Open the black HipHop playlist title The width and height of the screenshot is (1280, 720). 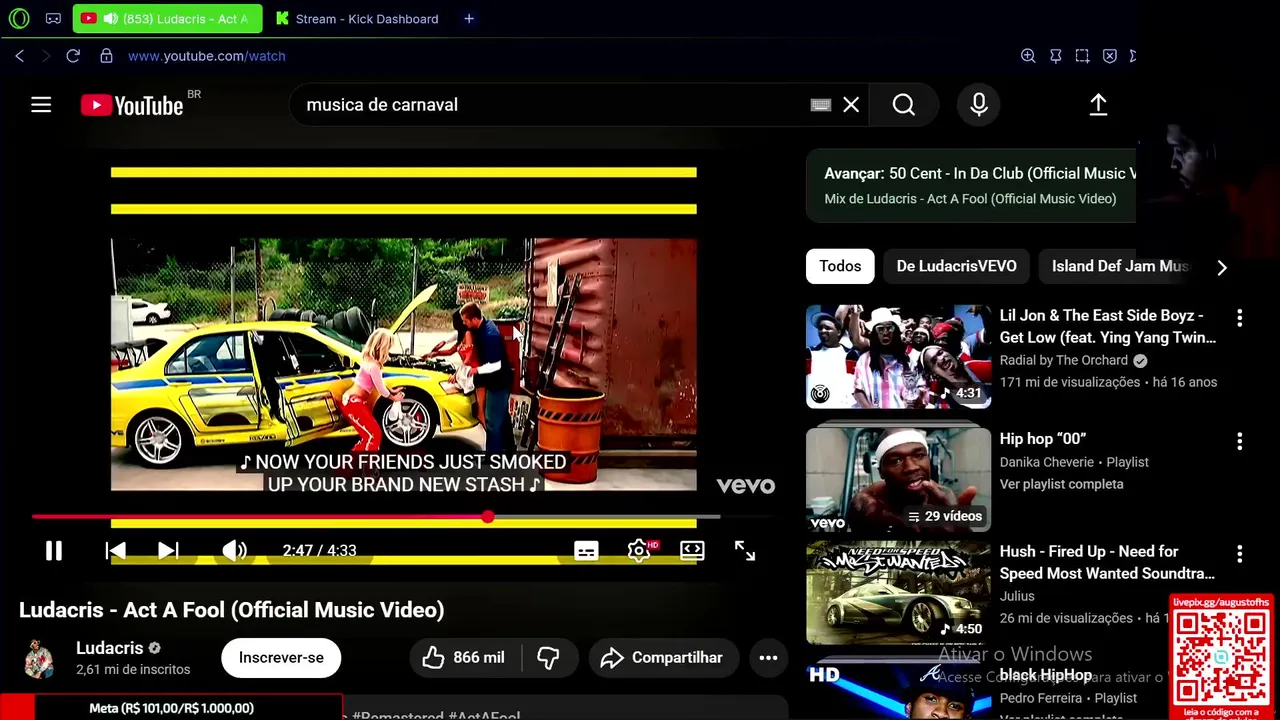[1045, 675]
